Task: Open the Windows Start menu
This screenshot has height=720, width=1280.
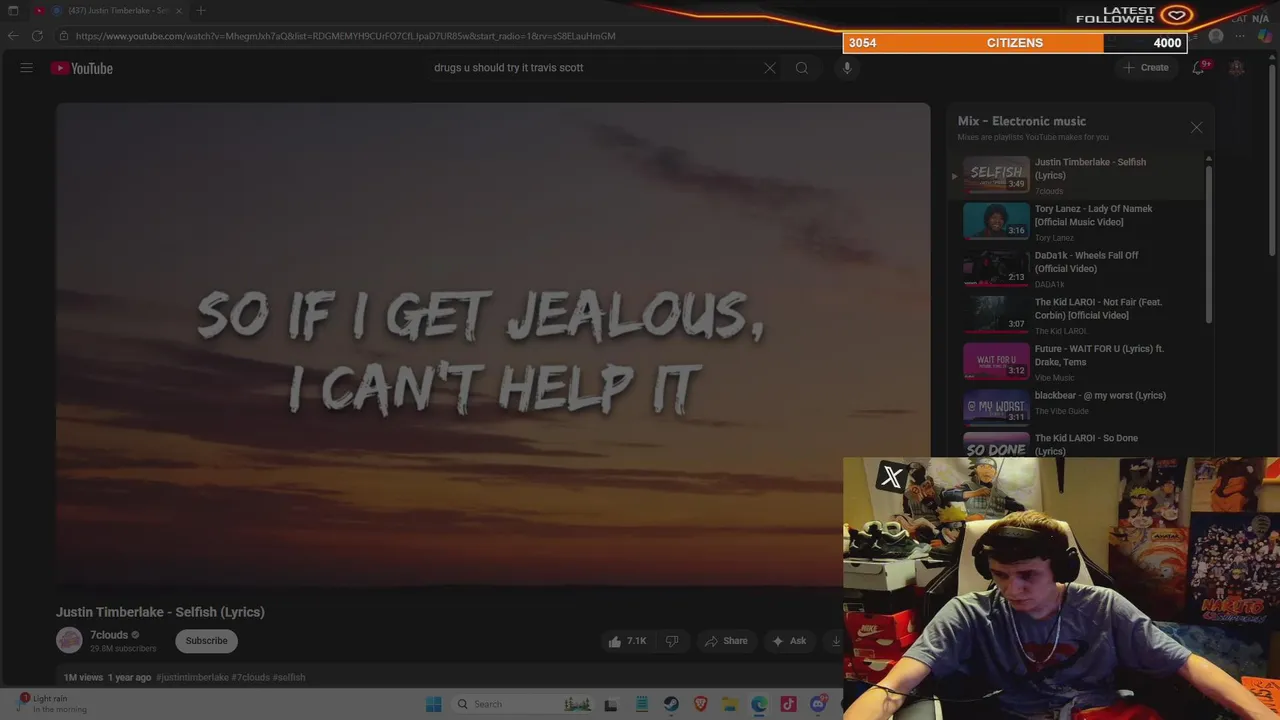Action: [433, 704]
